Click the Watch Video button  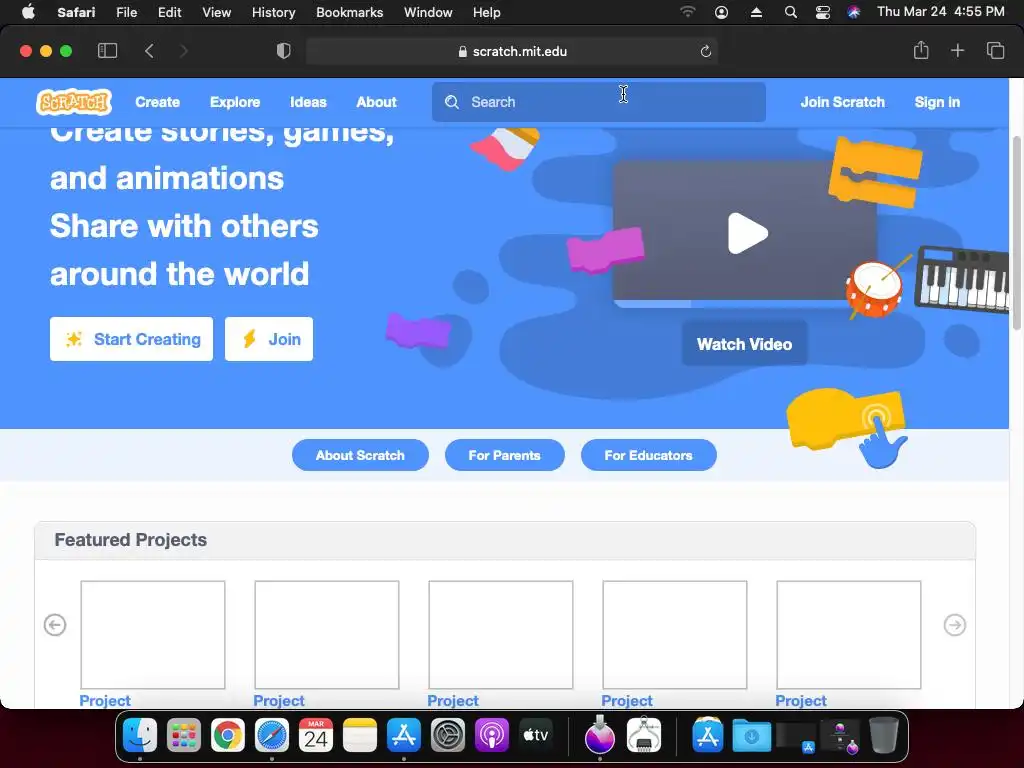744,344
